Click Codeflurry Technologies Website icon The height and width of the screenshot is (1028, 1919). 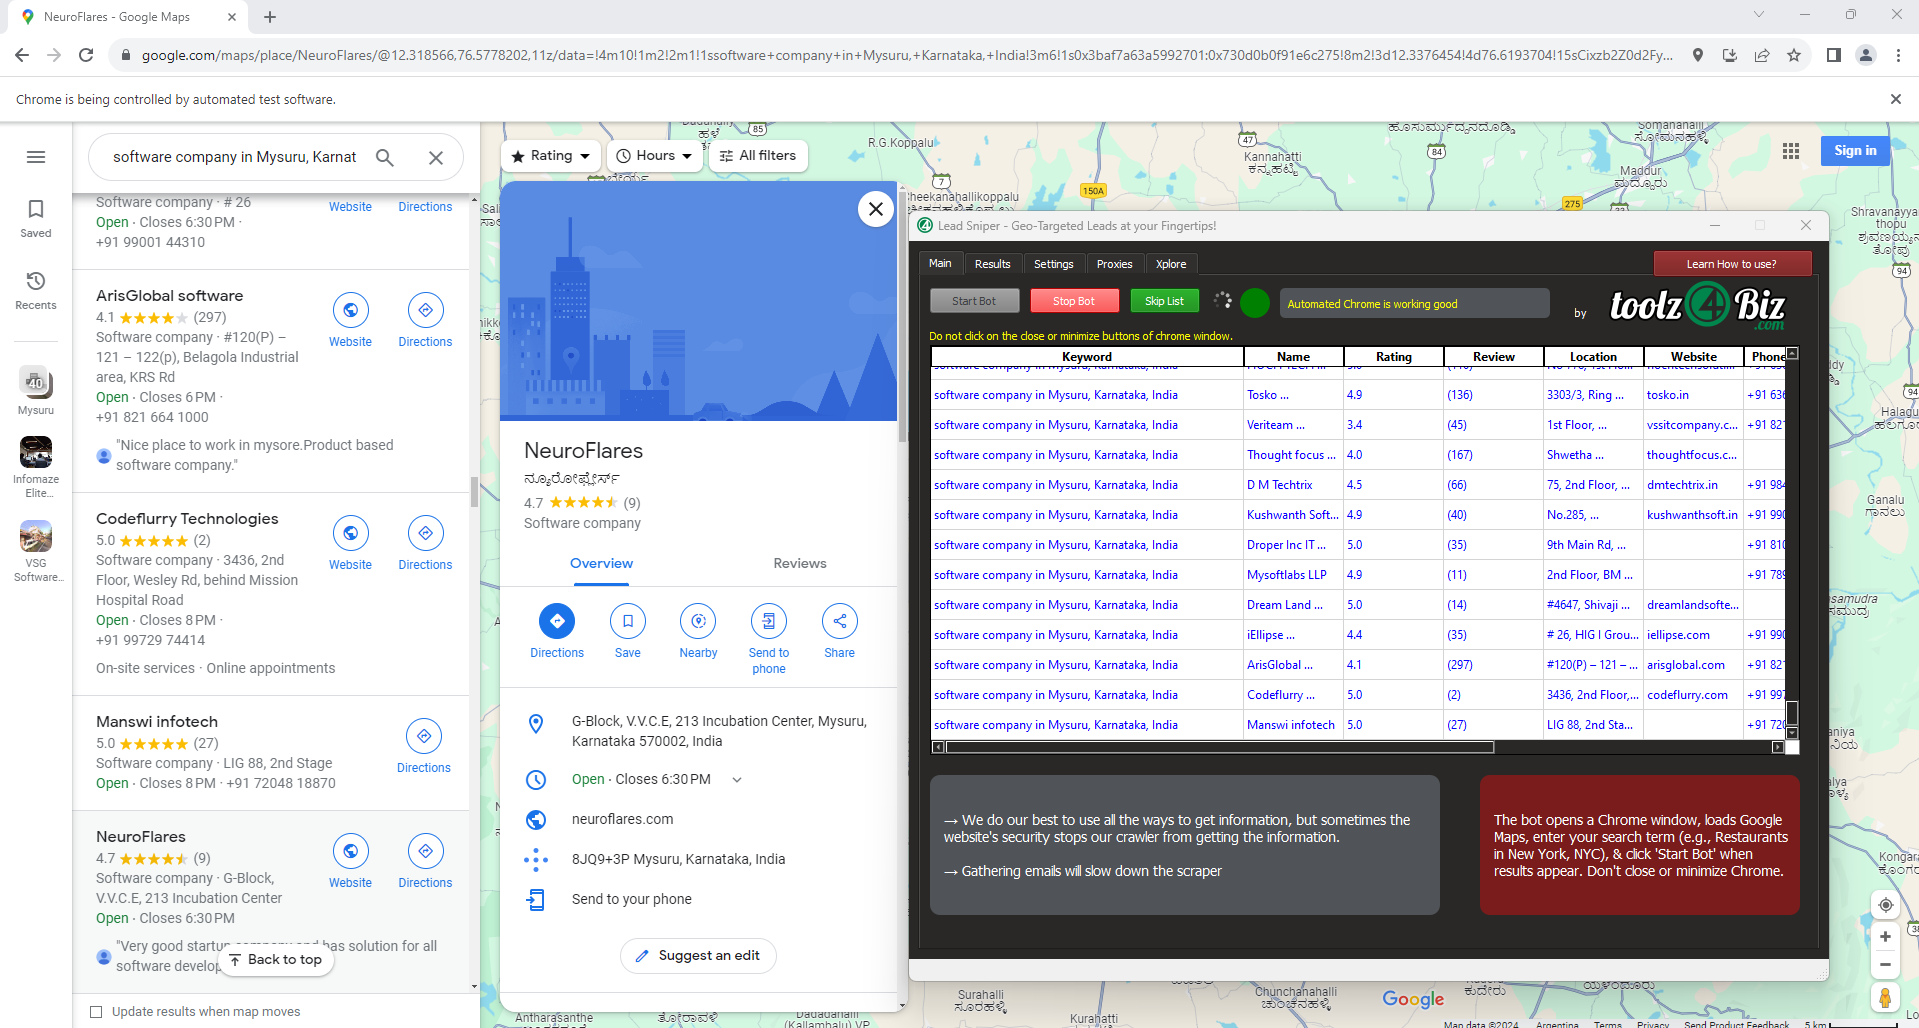pyautogui.click(x=351, y=533)
